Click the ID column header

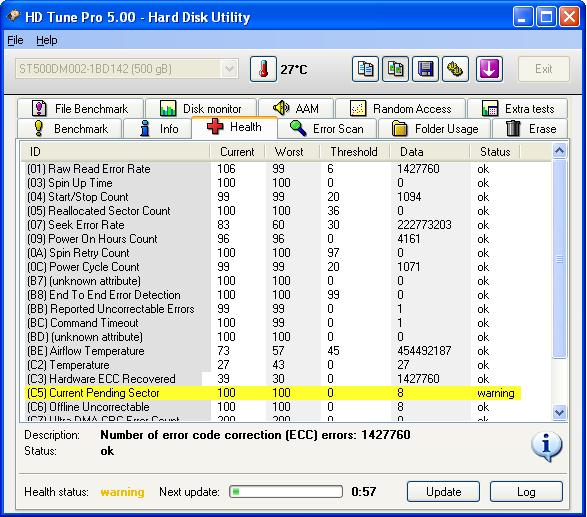115,152
